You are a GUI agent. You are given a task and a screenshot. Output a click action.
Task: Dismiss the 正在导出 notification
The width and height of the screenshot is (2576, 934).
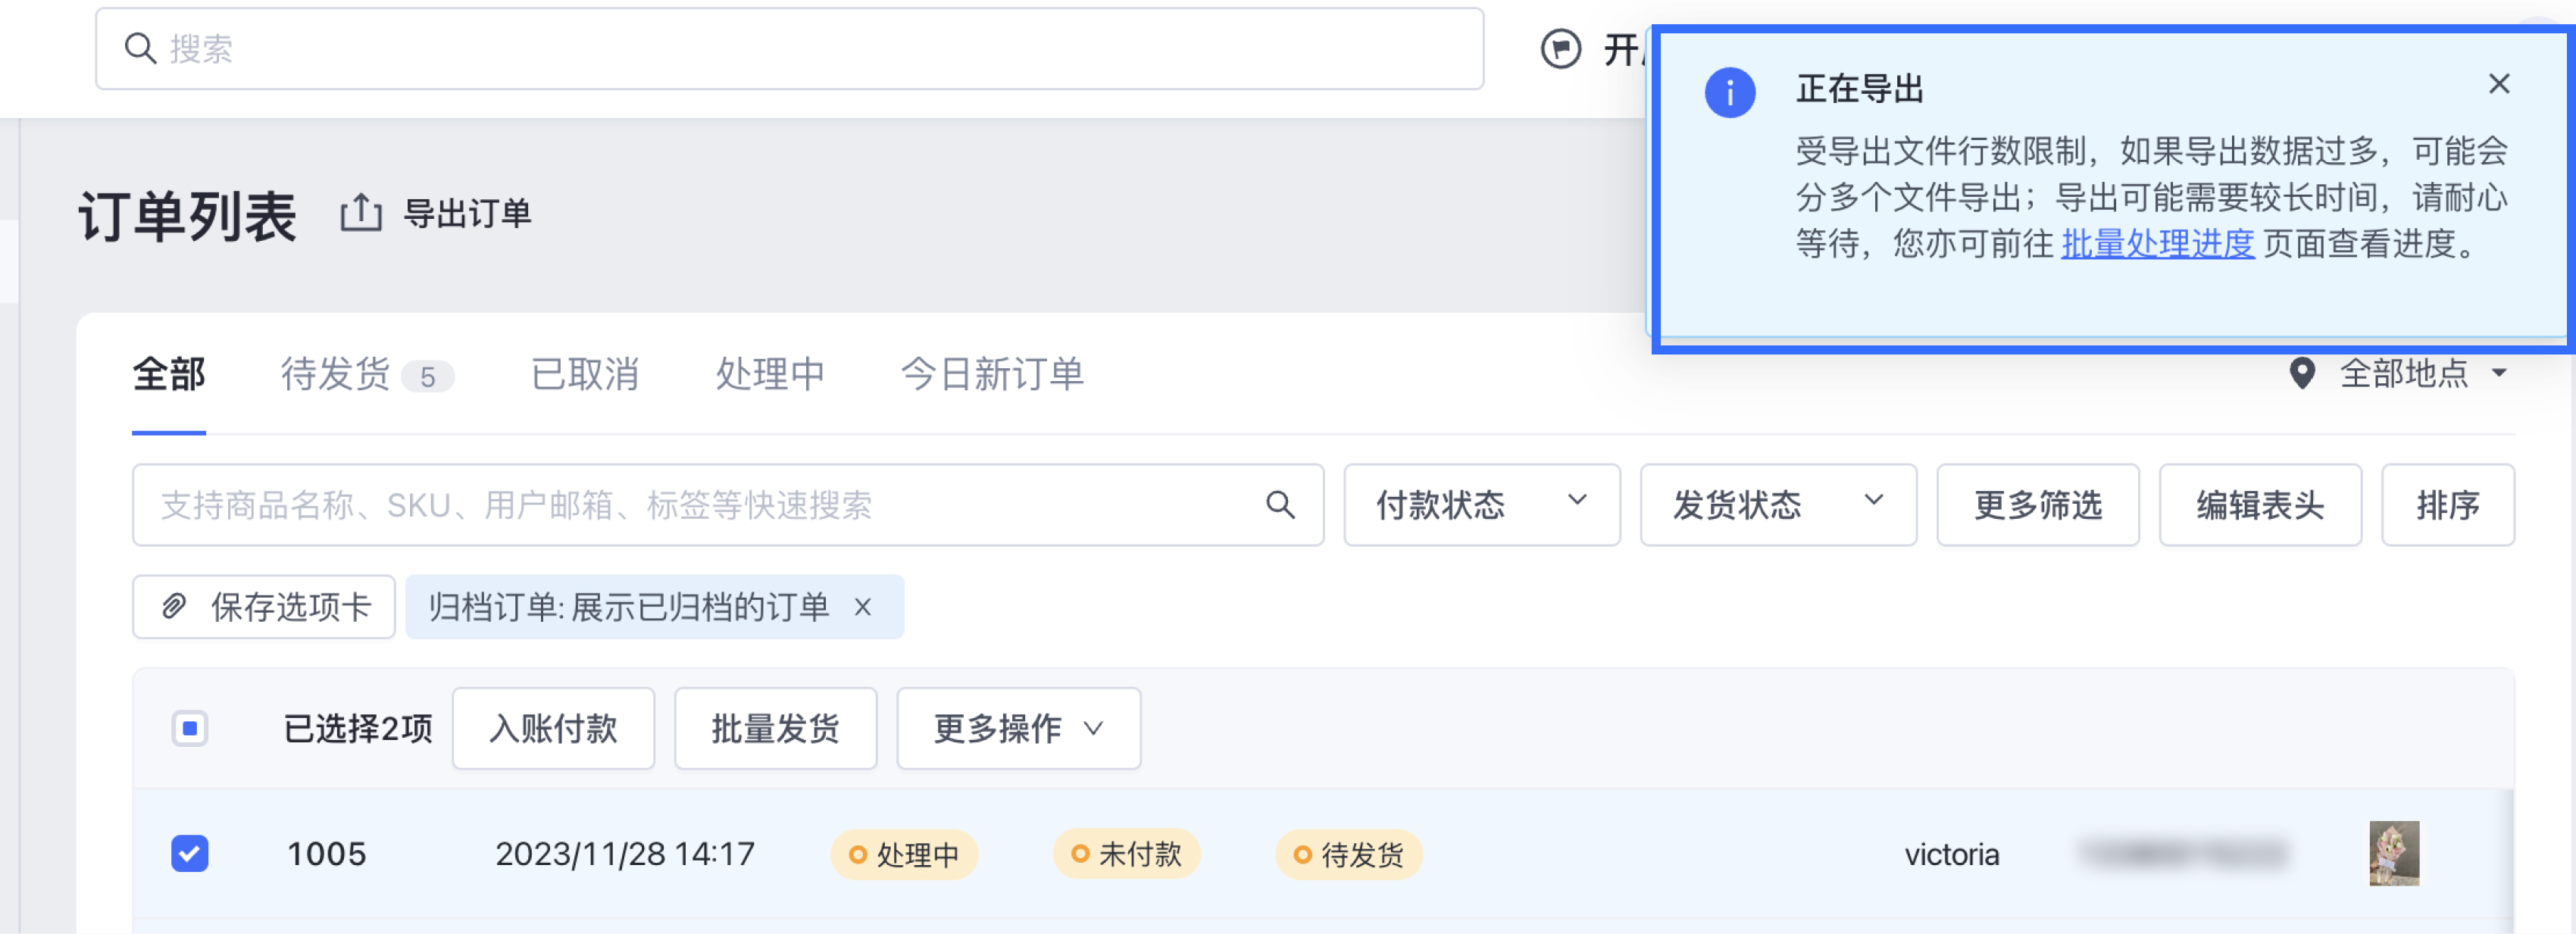point(2498,84)
